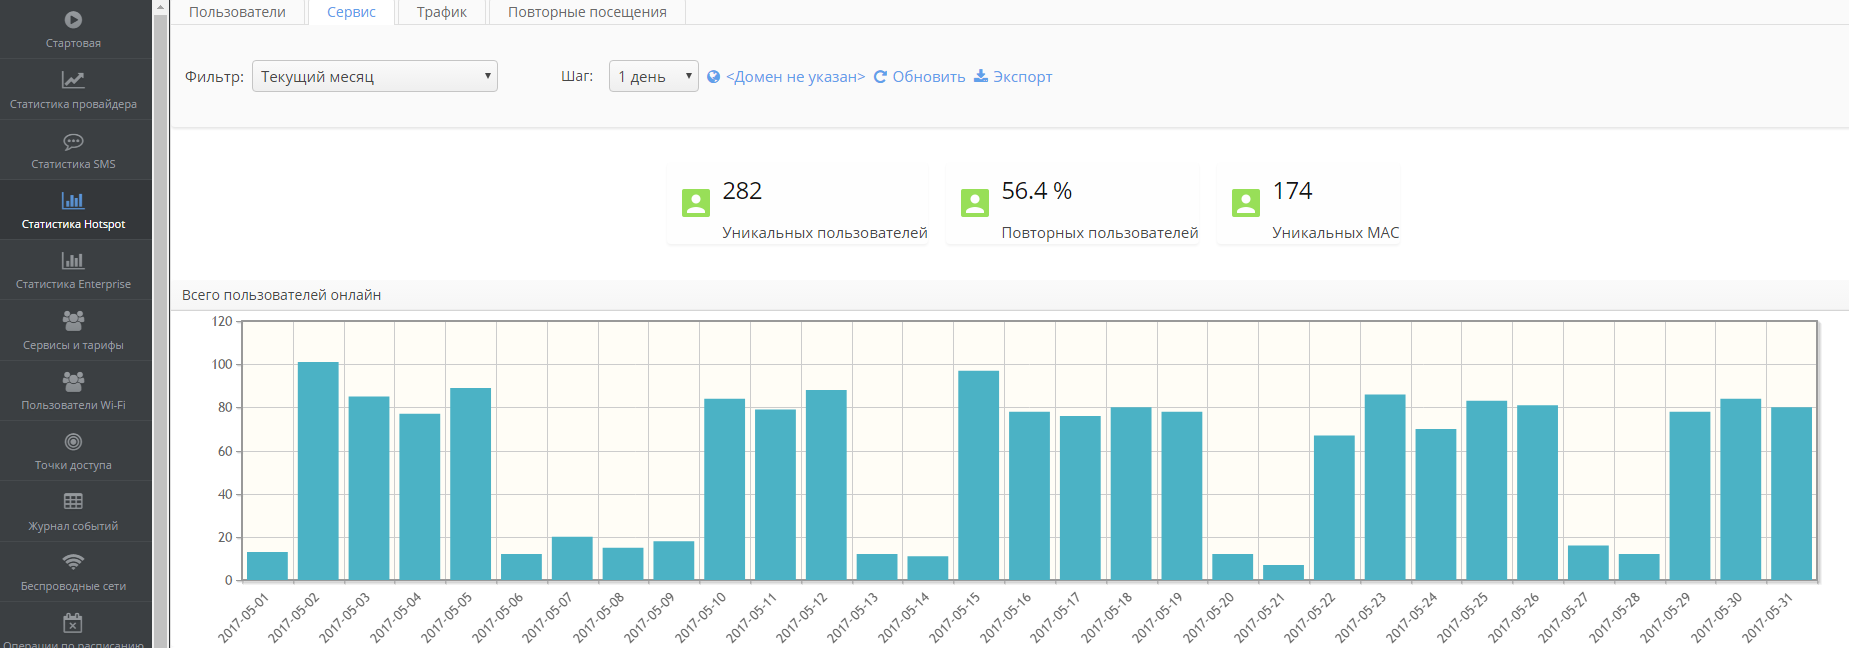Screen dimensions: 1849x648
Task: Open Операции по расписанию calendar icon
Action: coord(73,623)
